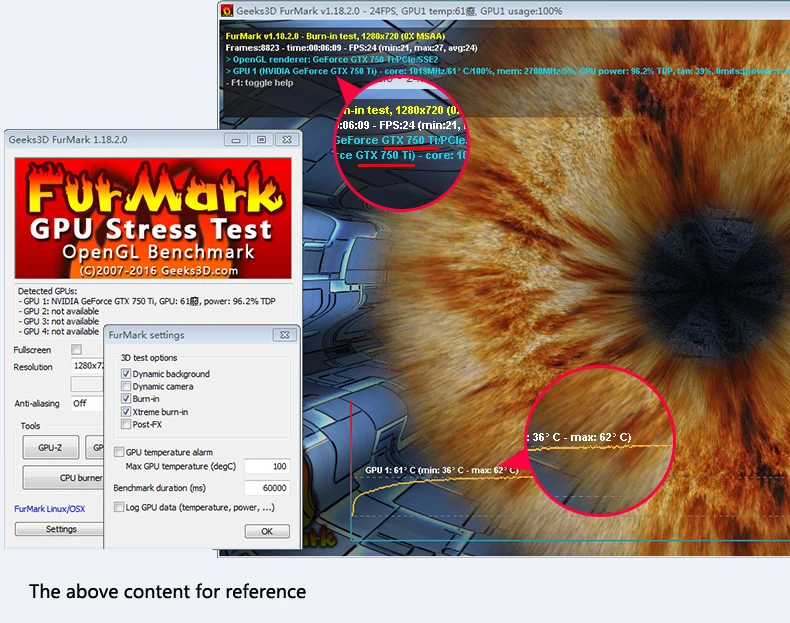Click the FurMark GPU Stress Test banner
This screenshot has height=623, width=790.
153,218
